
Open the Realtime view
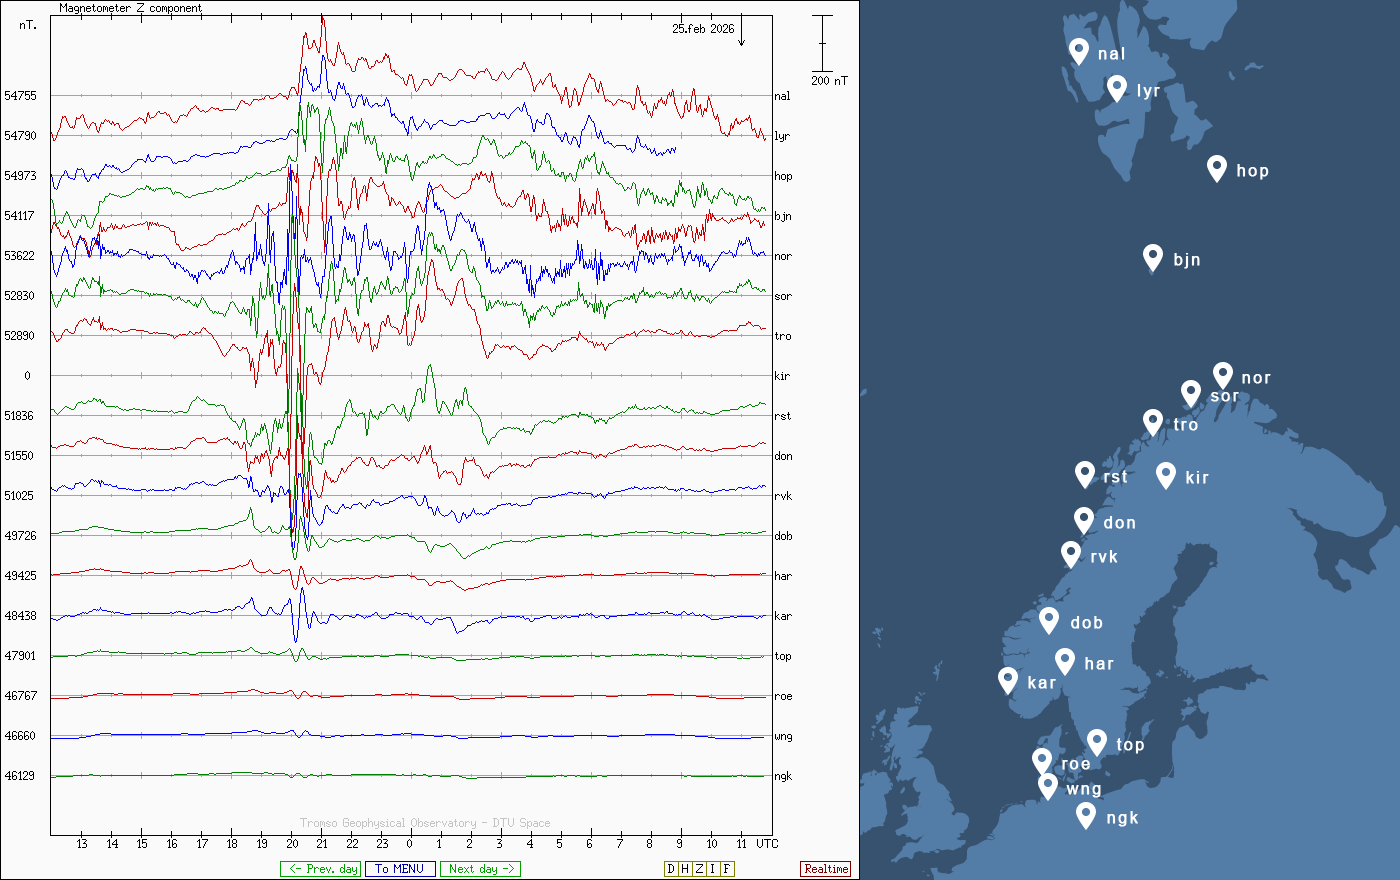pos(826,869)
